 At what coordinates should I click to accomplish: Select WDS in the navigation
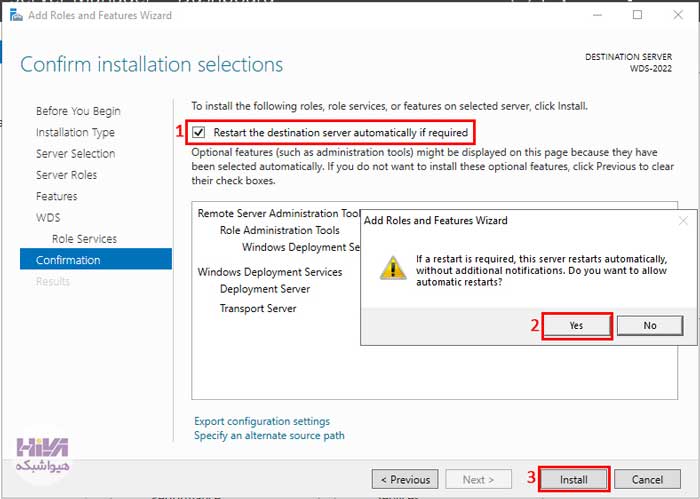pyautogui.click(x=48, y=217)
